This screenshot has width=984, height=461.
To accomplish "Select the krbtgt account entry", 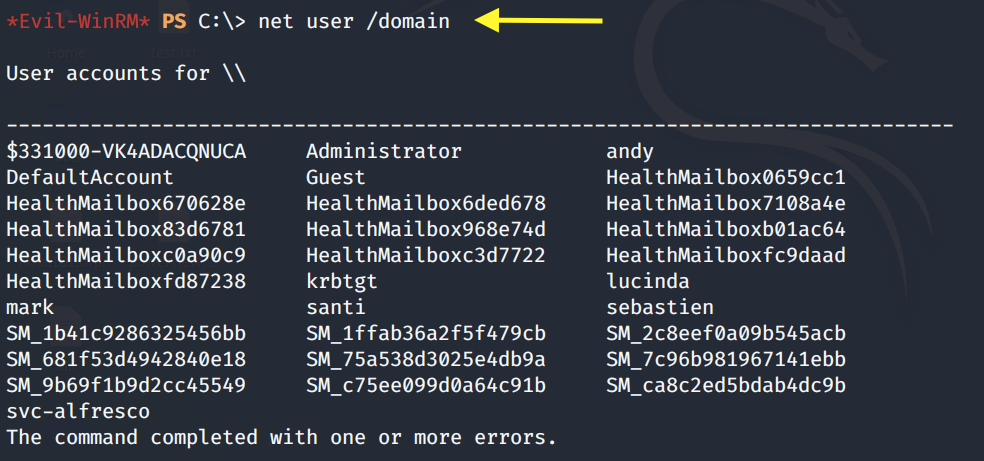I will [x=342, y=281].
